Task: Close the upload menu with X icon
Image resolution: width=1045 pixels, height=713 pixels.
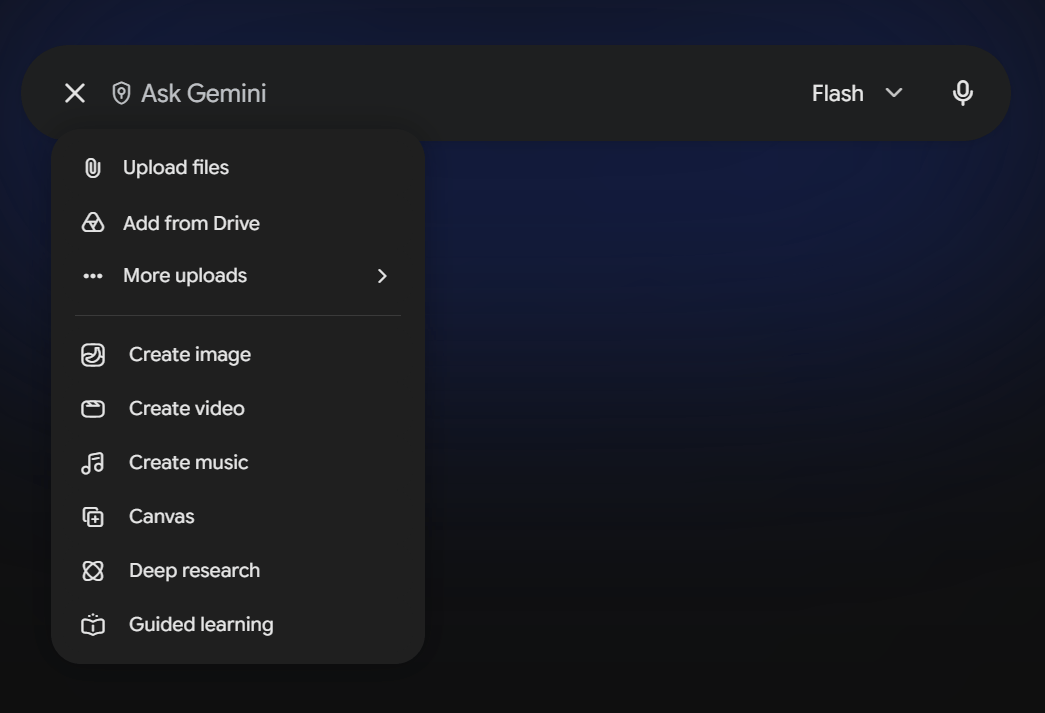Action: 75,93
